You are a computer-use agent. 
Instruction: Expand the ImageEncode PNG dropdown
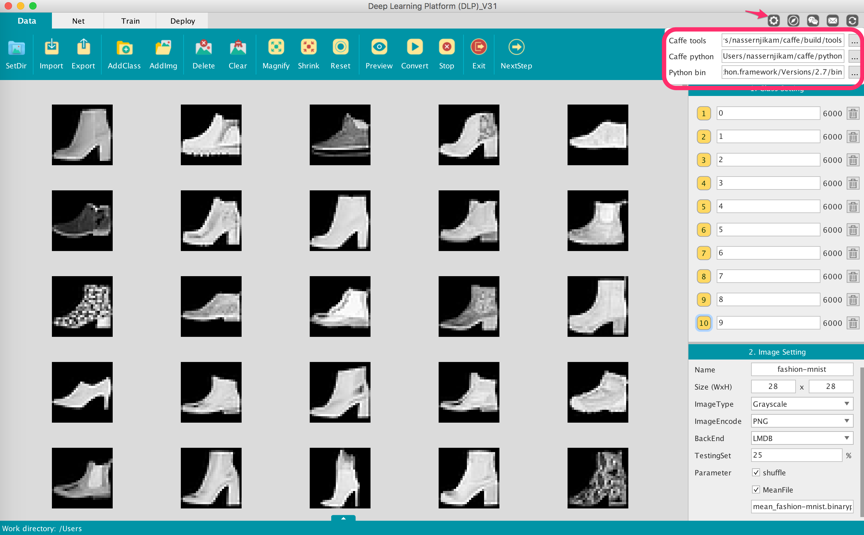click(x=801, y=421)
